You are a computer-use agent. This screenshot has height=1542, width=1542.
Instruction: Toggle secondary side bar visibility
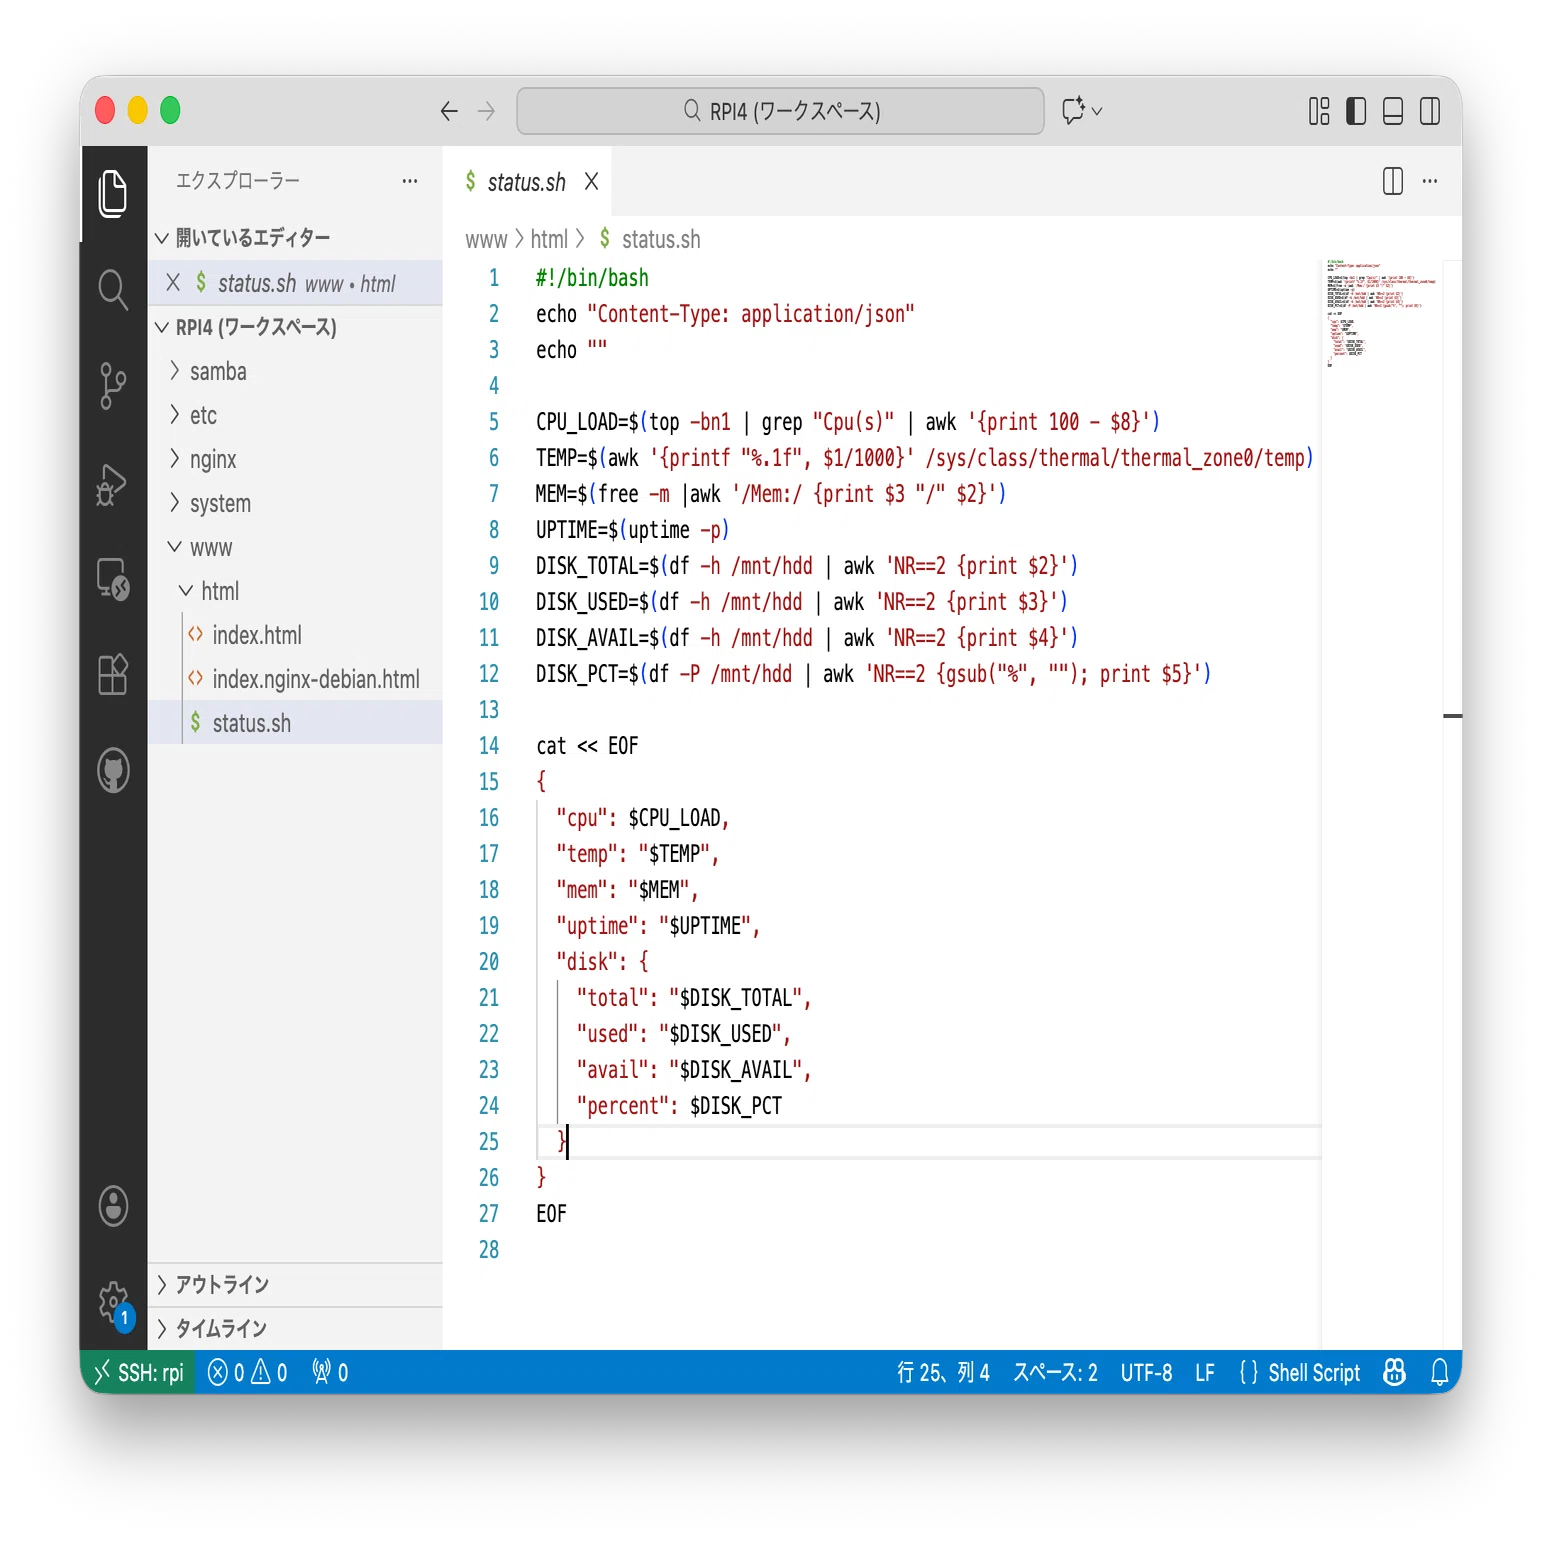point(1430,111)
